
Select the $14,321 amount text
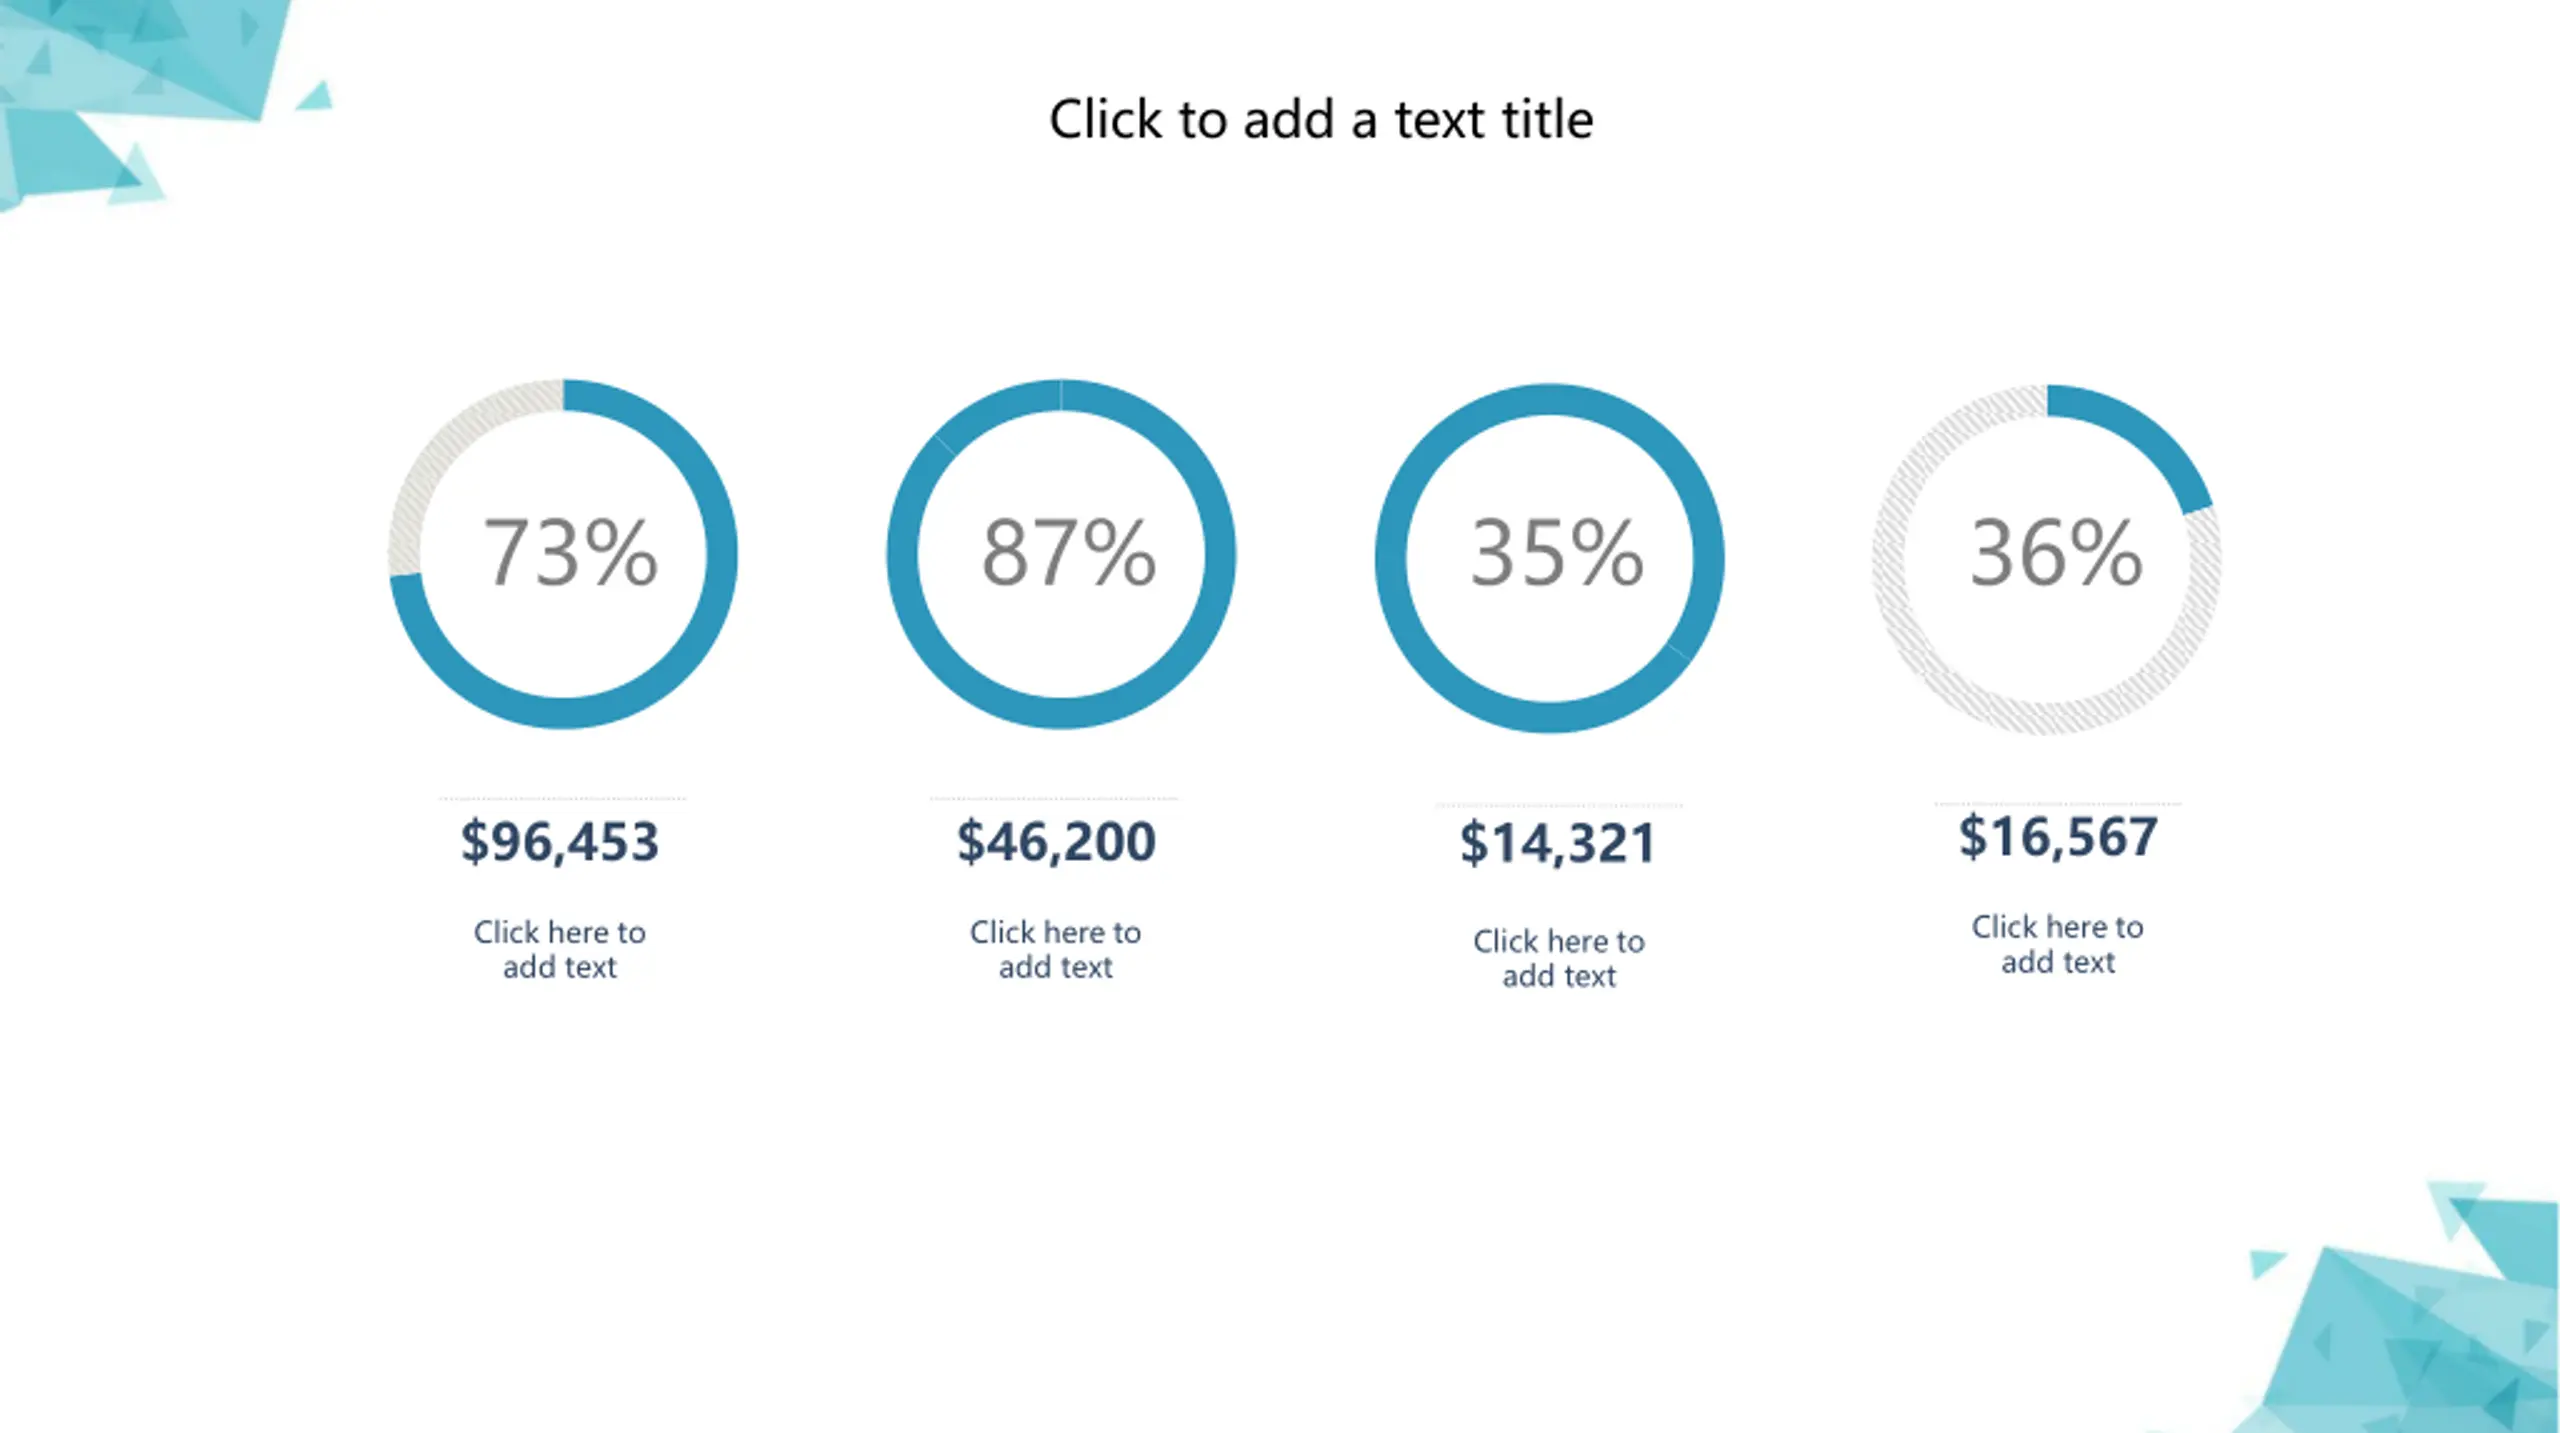(1558, 843)
